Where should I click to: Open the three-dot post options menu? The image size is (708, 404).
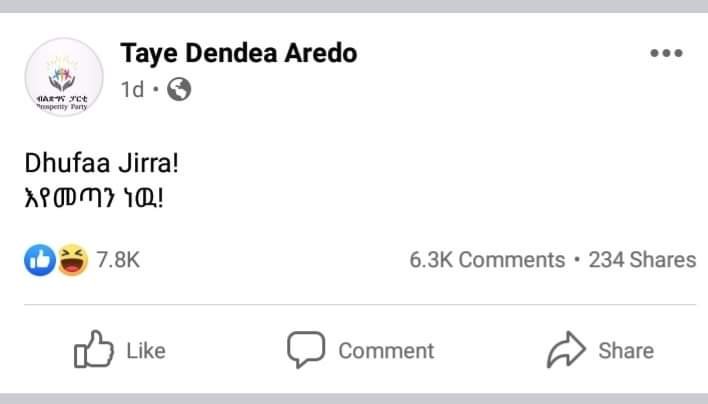tap(665, 54)
